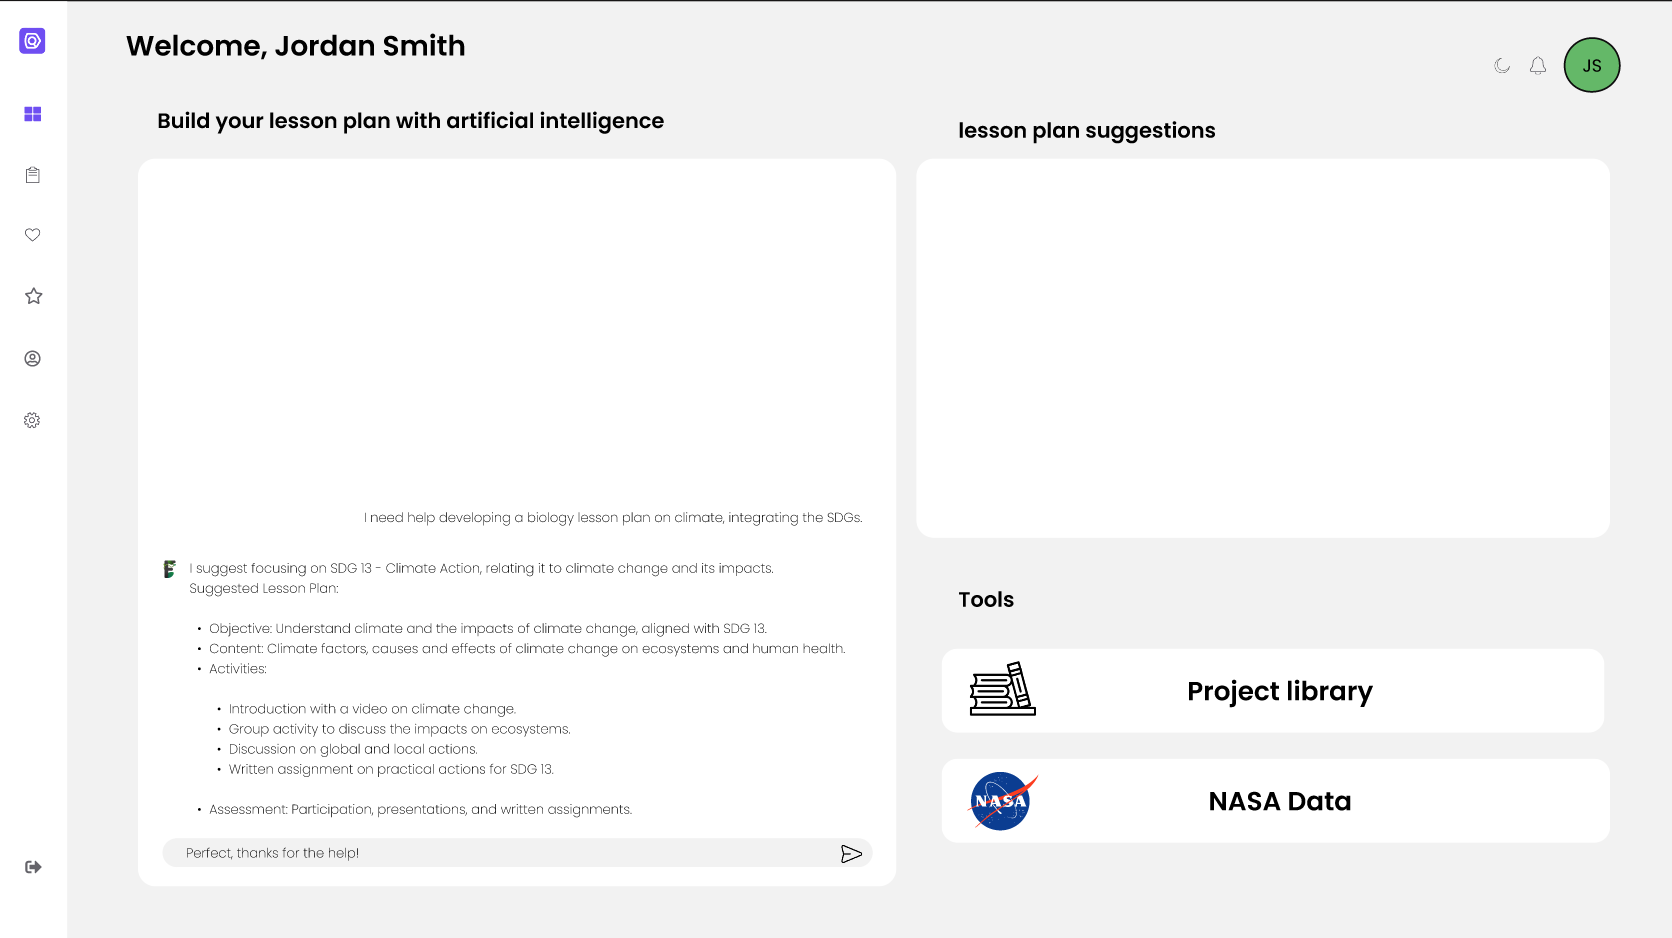The height and width of the screenshot is (938, 1672).
Task: Click the user message about biology lesson plan
Action: [x=613, y=518]
